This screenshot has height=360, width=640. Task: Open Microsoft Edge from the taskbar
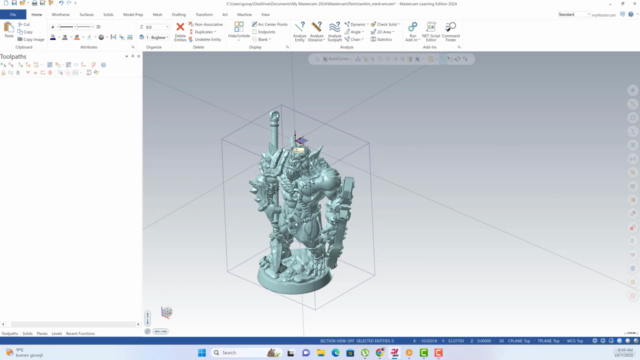pyautogui.click(x=336, y=353)
